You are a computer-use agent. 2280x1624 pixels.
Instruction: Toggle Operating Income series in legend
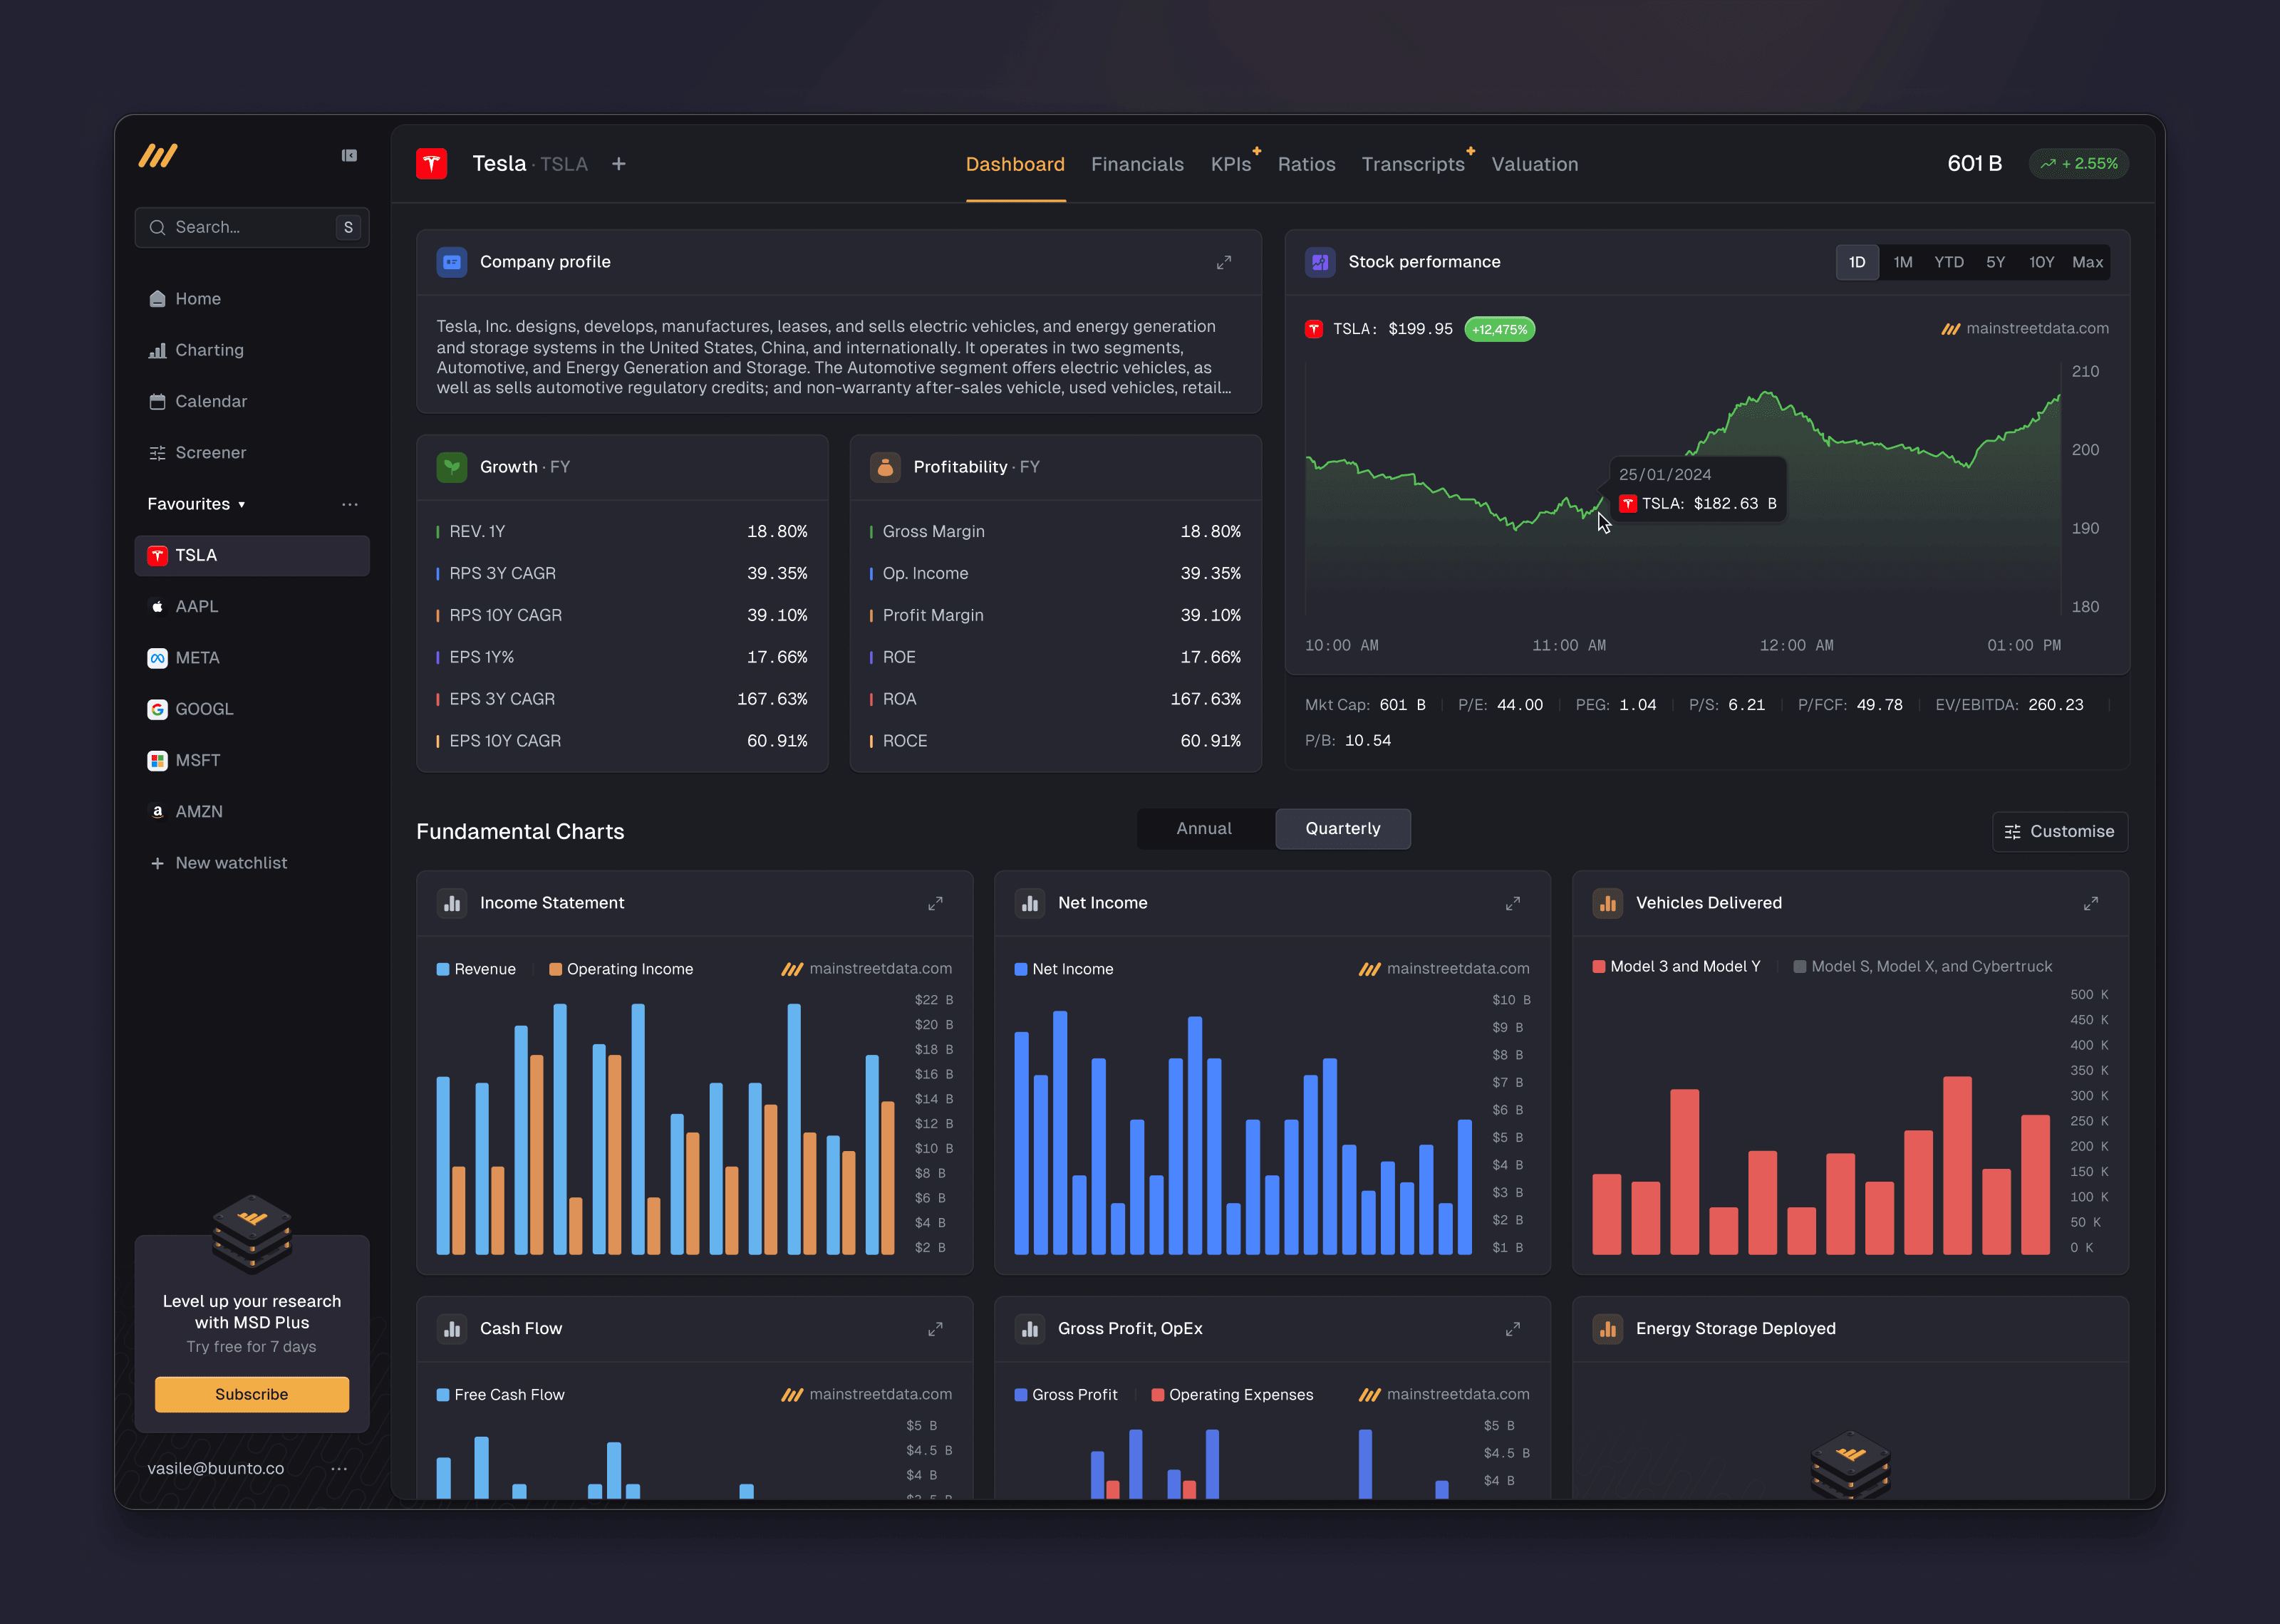tap(621, 968)
